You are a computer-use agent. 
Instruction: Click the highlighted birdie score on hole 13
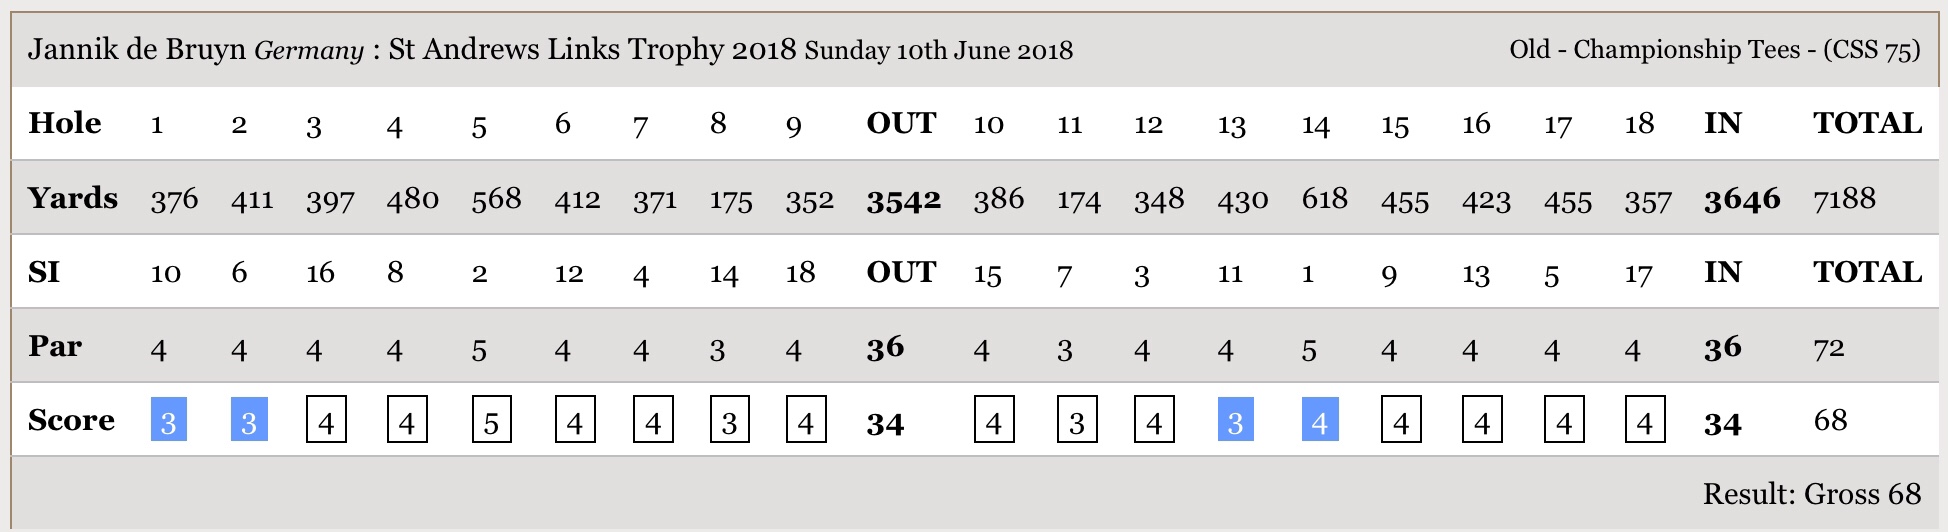[1235, 419]
